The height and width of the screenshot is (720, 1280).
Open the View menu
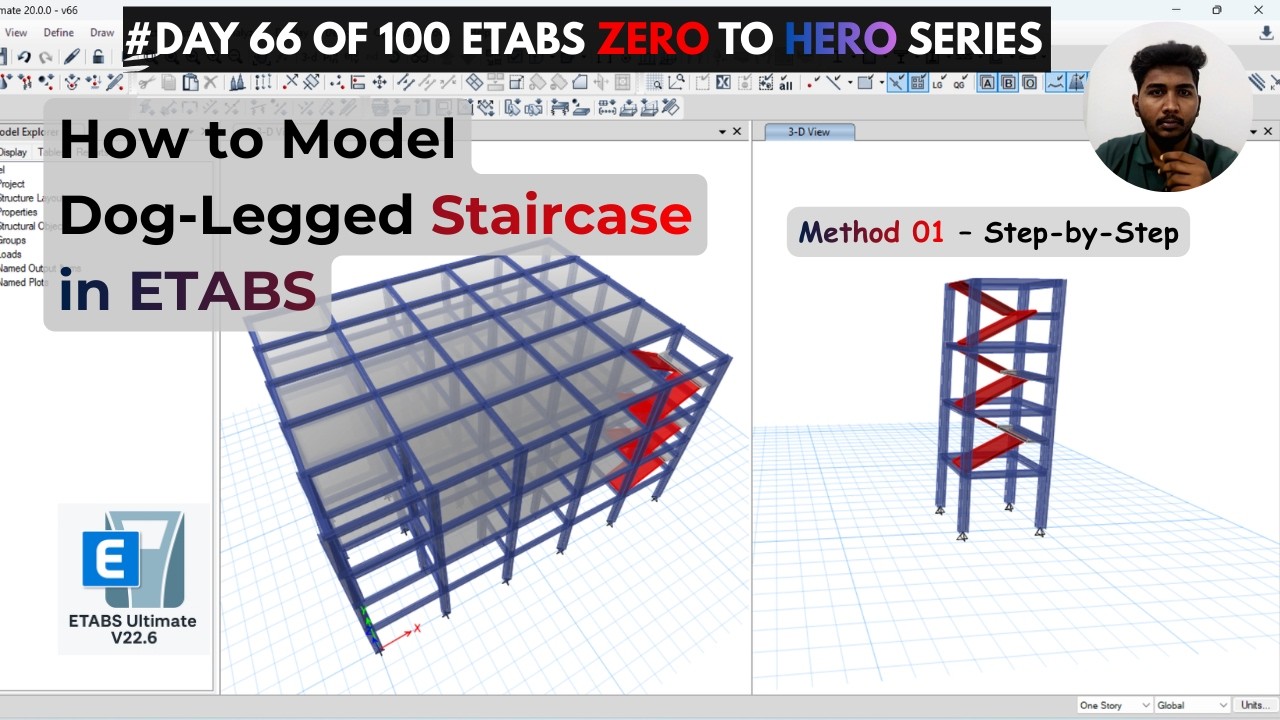(16, 32)
